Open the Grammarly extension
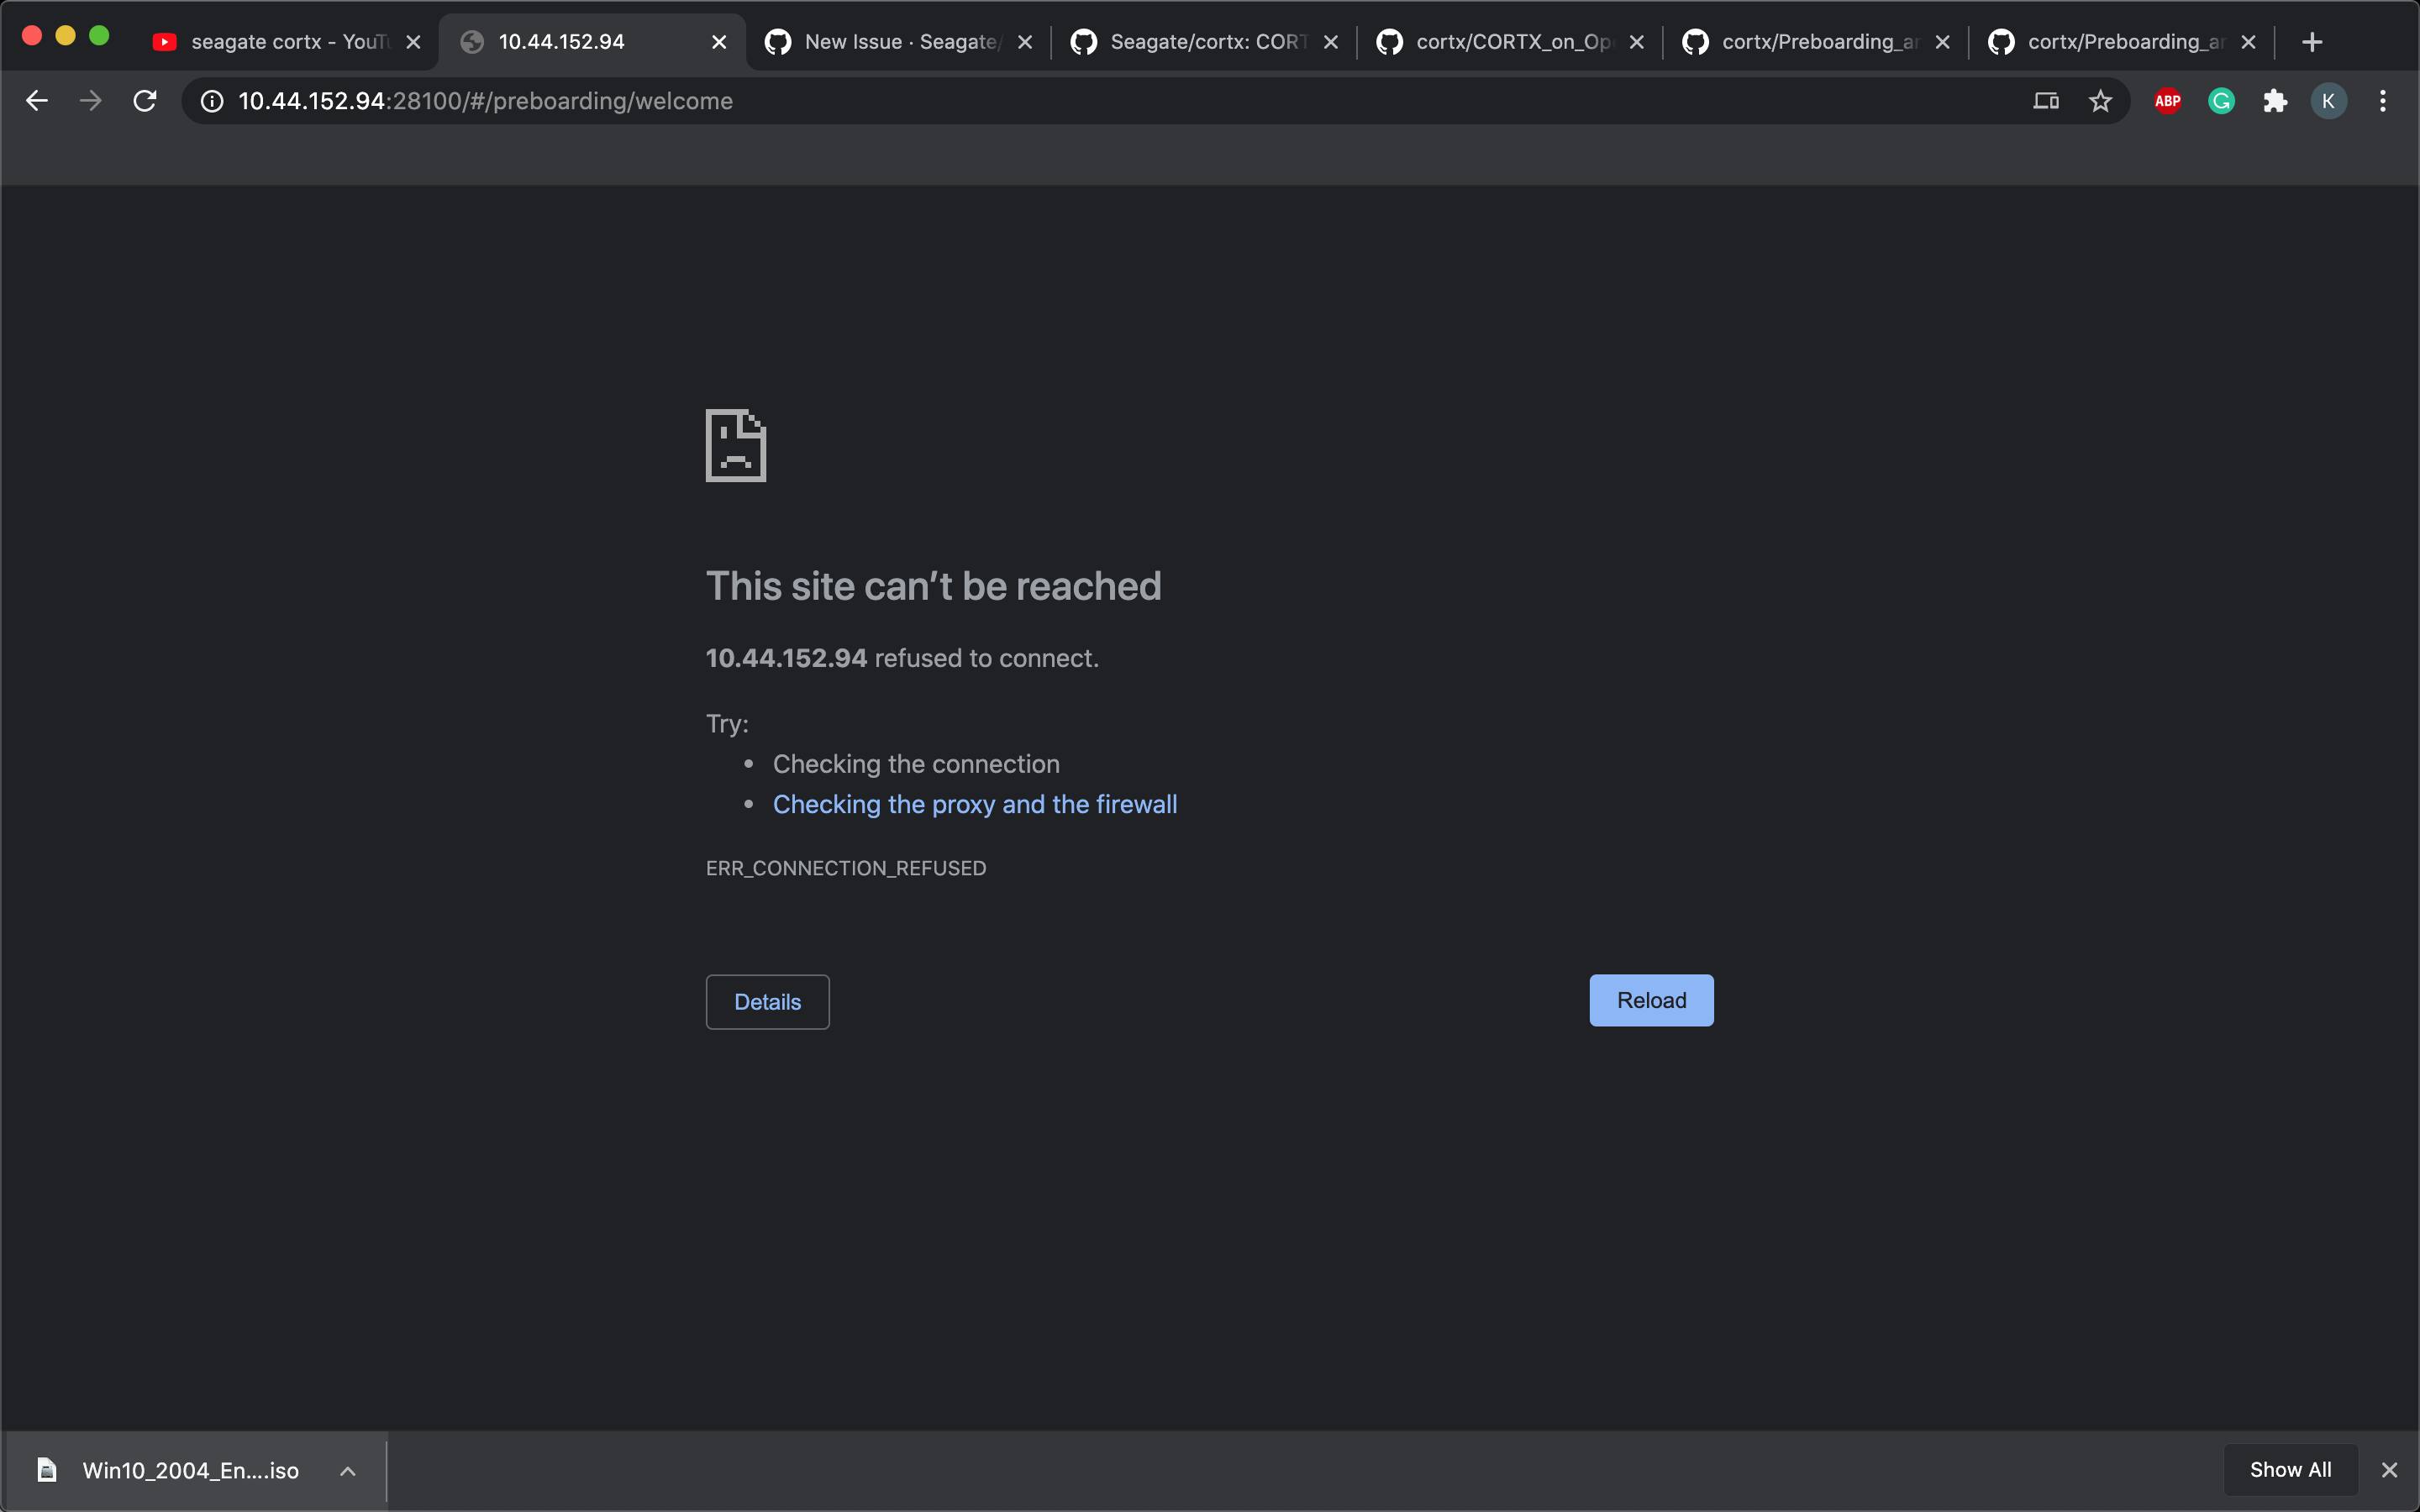This screenshot has height=1512, width=2420. pos(2221,100)
